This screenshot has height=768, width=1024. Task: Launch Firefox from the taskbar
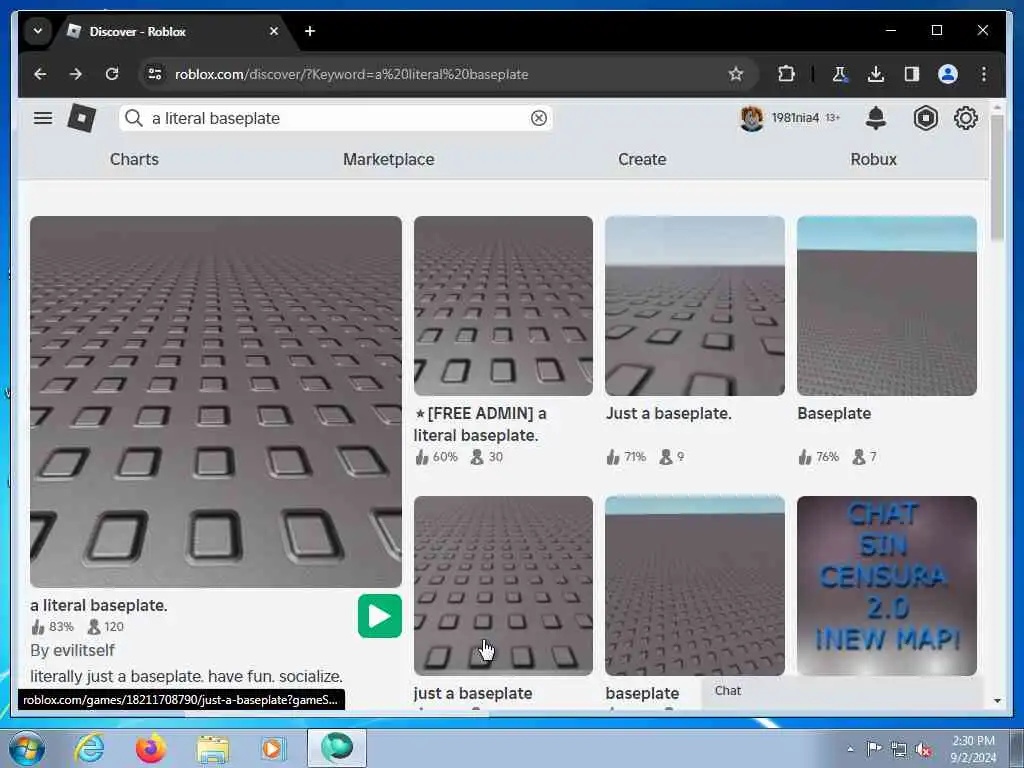(151, 748)
